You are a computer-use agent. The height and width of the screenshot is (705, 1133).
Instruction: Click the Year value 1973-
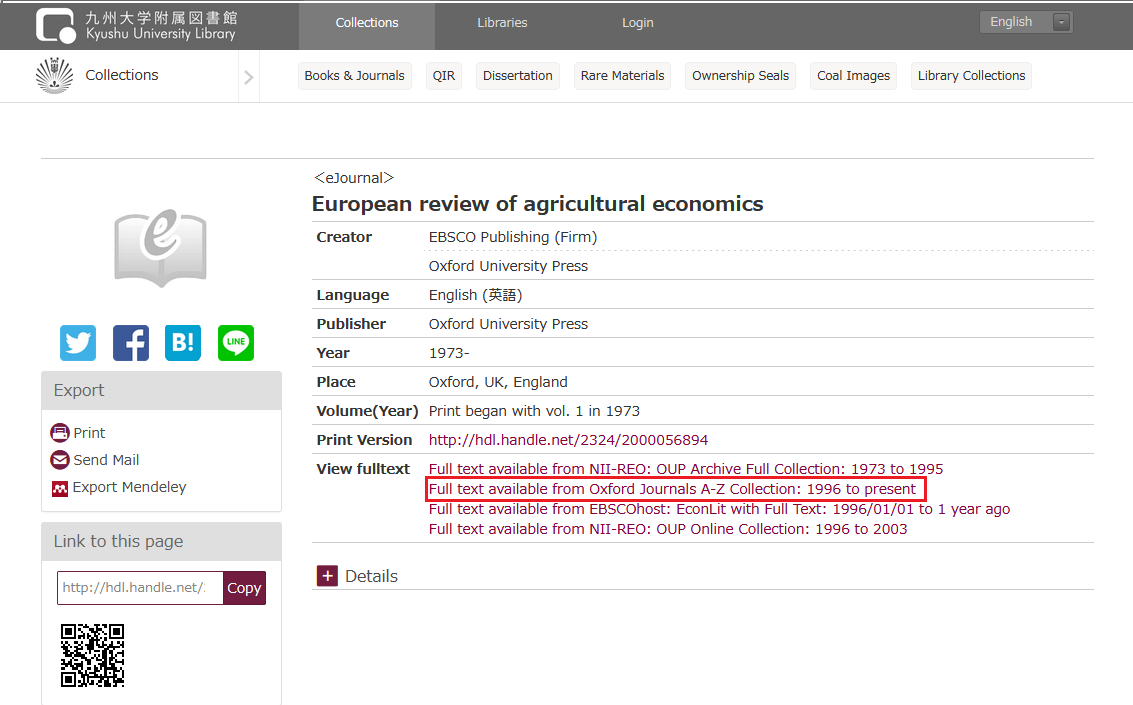pos(449,353)
